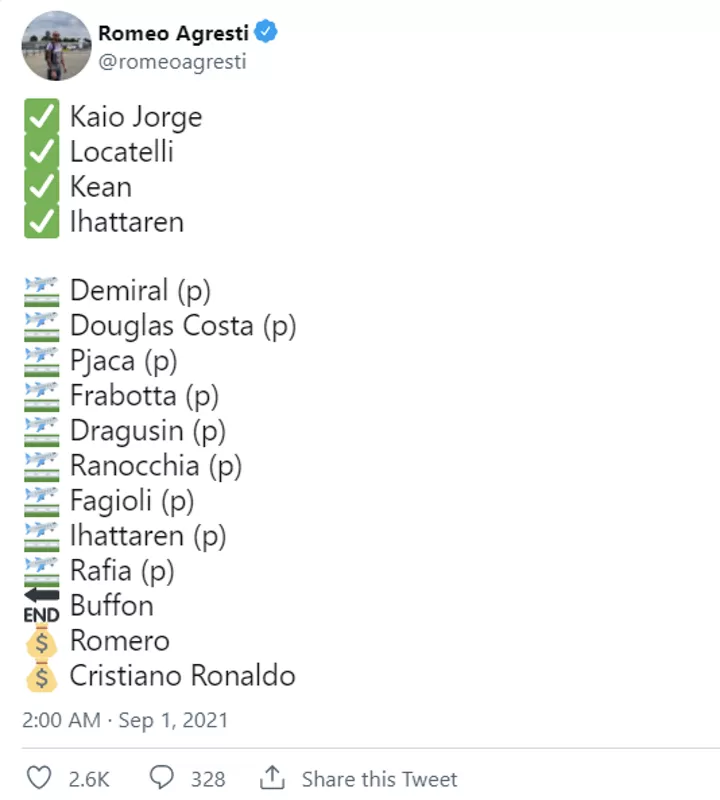Click the END arrow emoji beside Buffon
Viewport: 720px width, 800px height.
click(42, 606)
